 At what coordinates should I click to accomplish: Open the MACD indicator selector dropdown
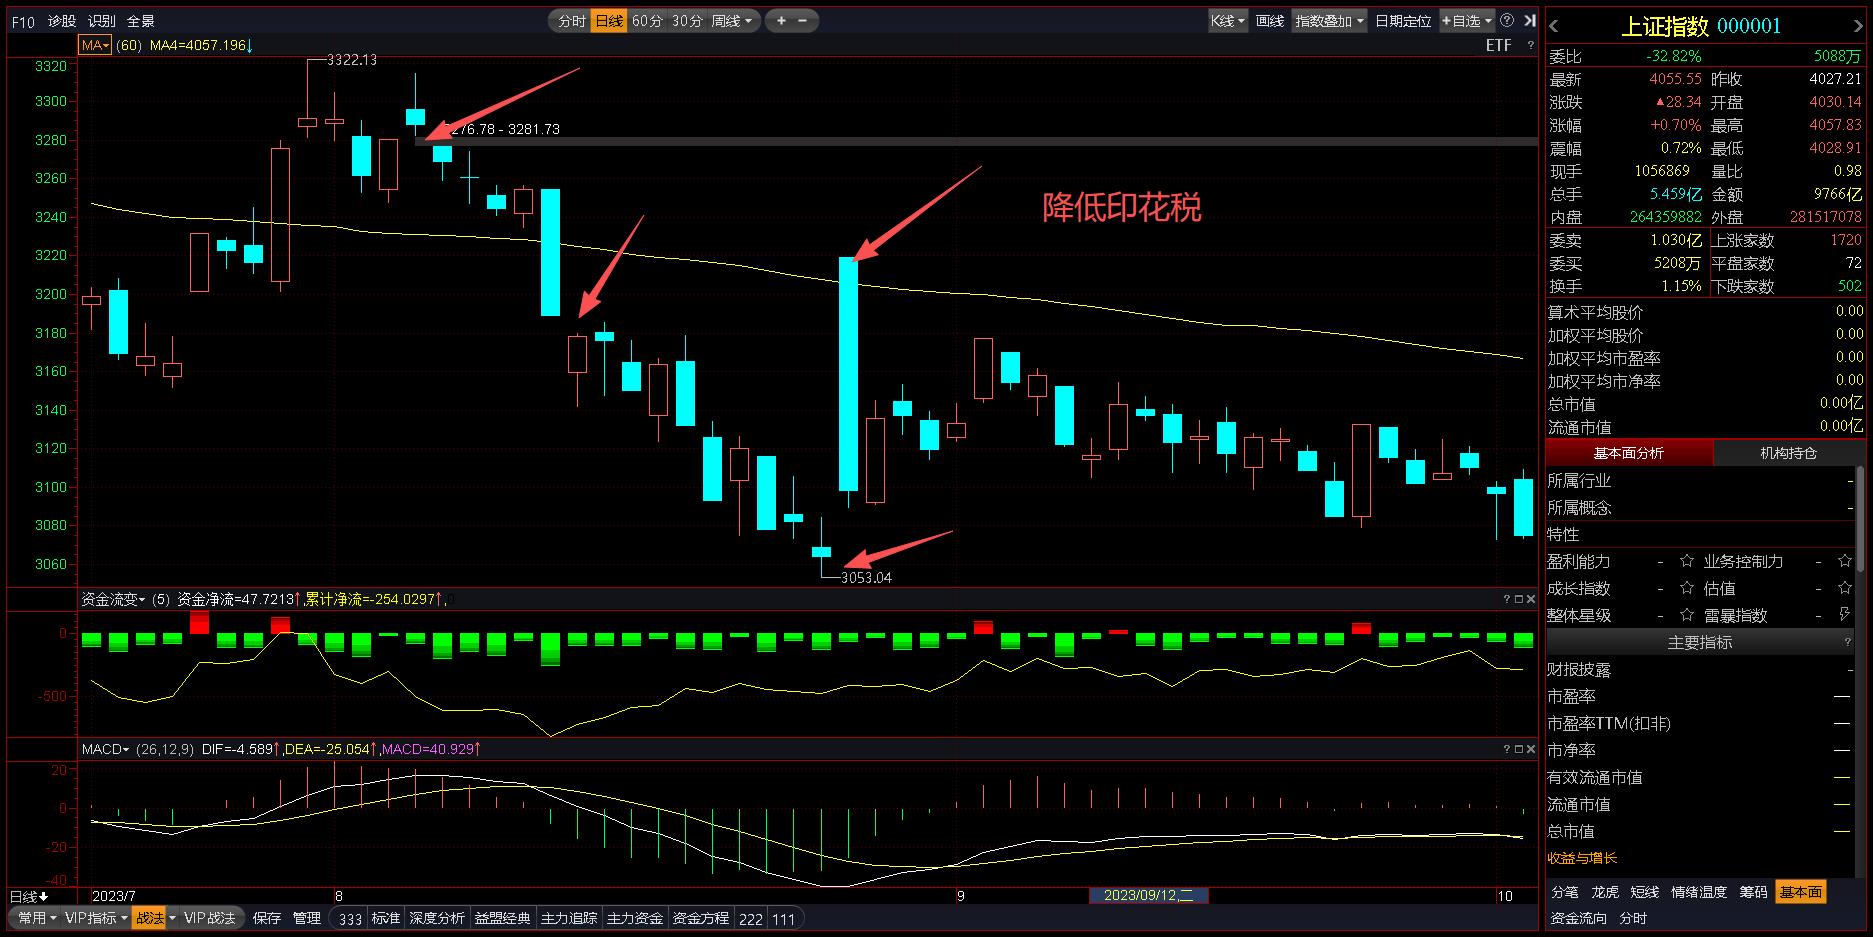coord(106,749)
